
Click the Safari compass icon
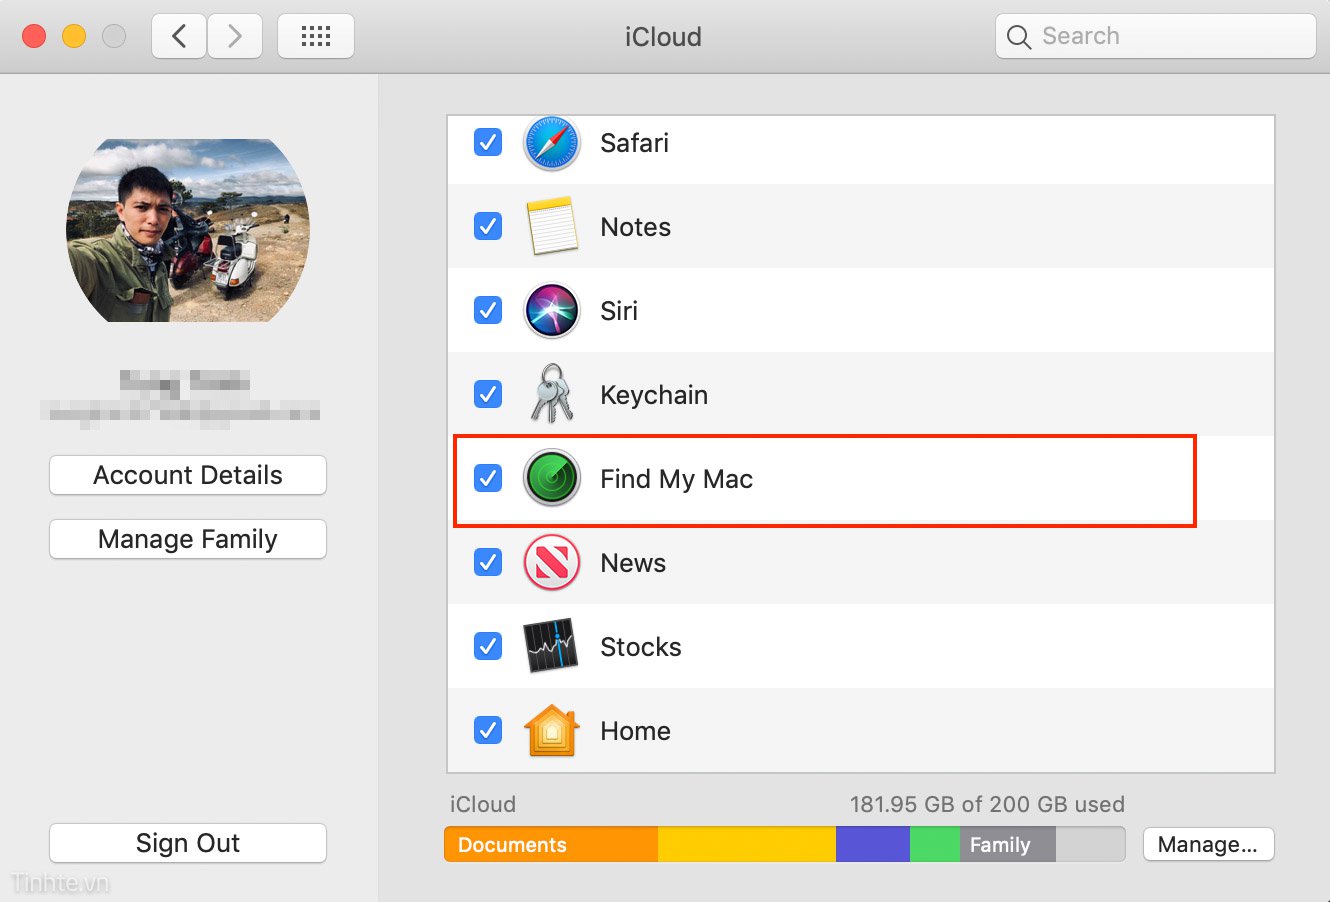551,143
